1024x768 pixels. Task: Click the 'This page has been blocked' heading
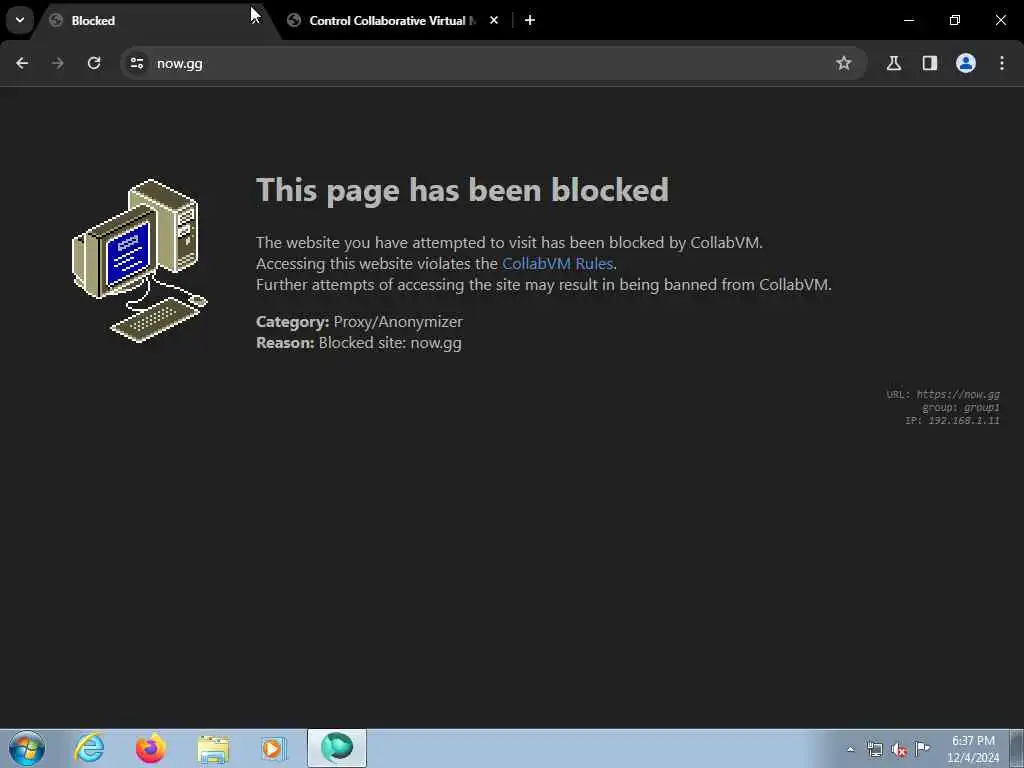click(462, 191)
